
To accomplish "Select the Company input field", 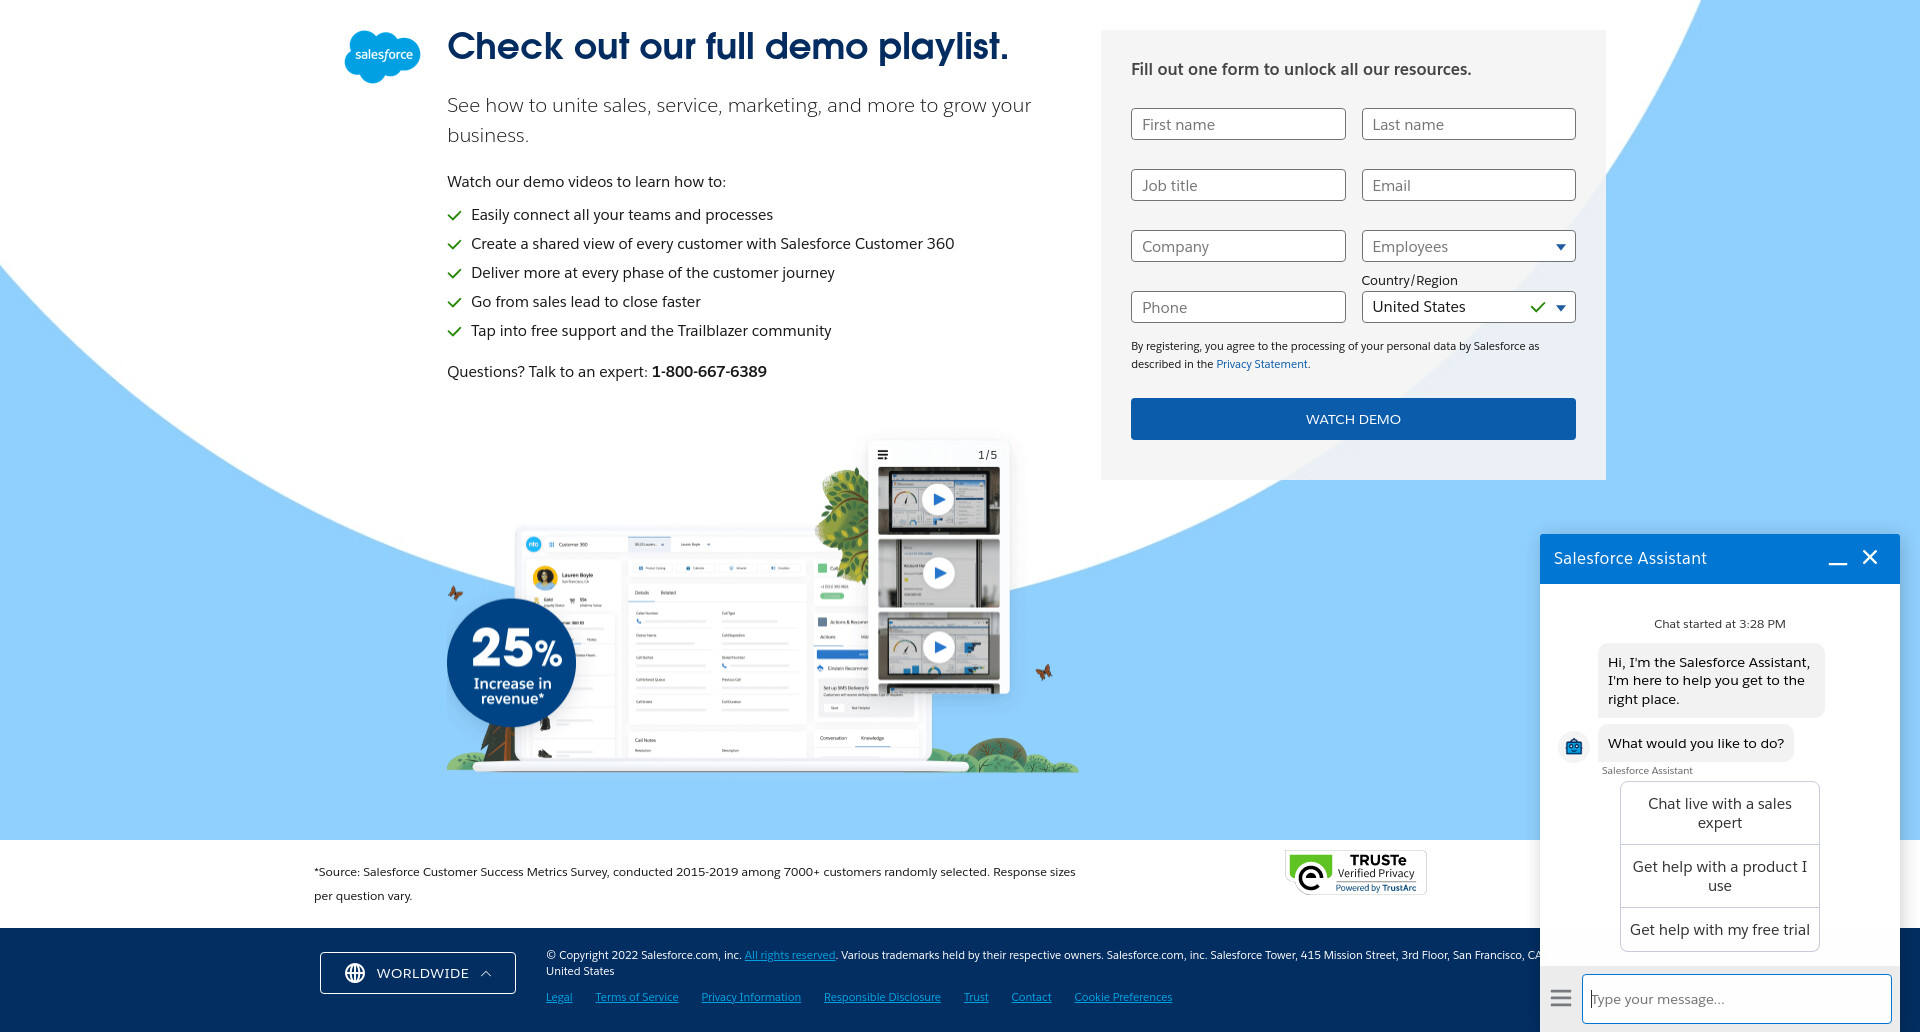I will pyautogui.click(x=1238, y=246).
